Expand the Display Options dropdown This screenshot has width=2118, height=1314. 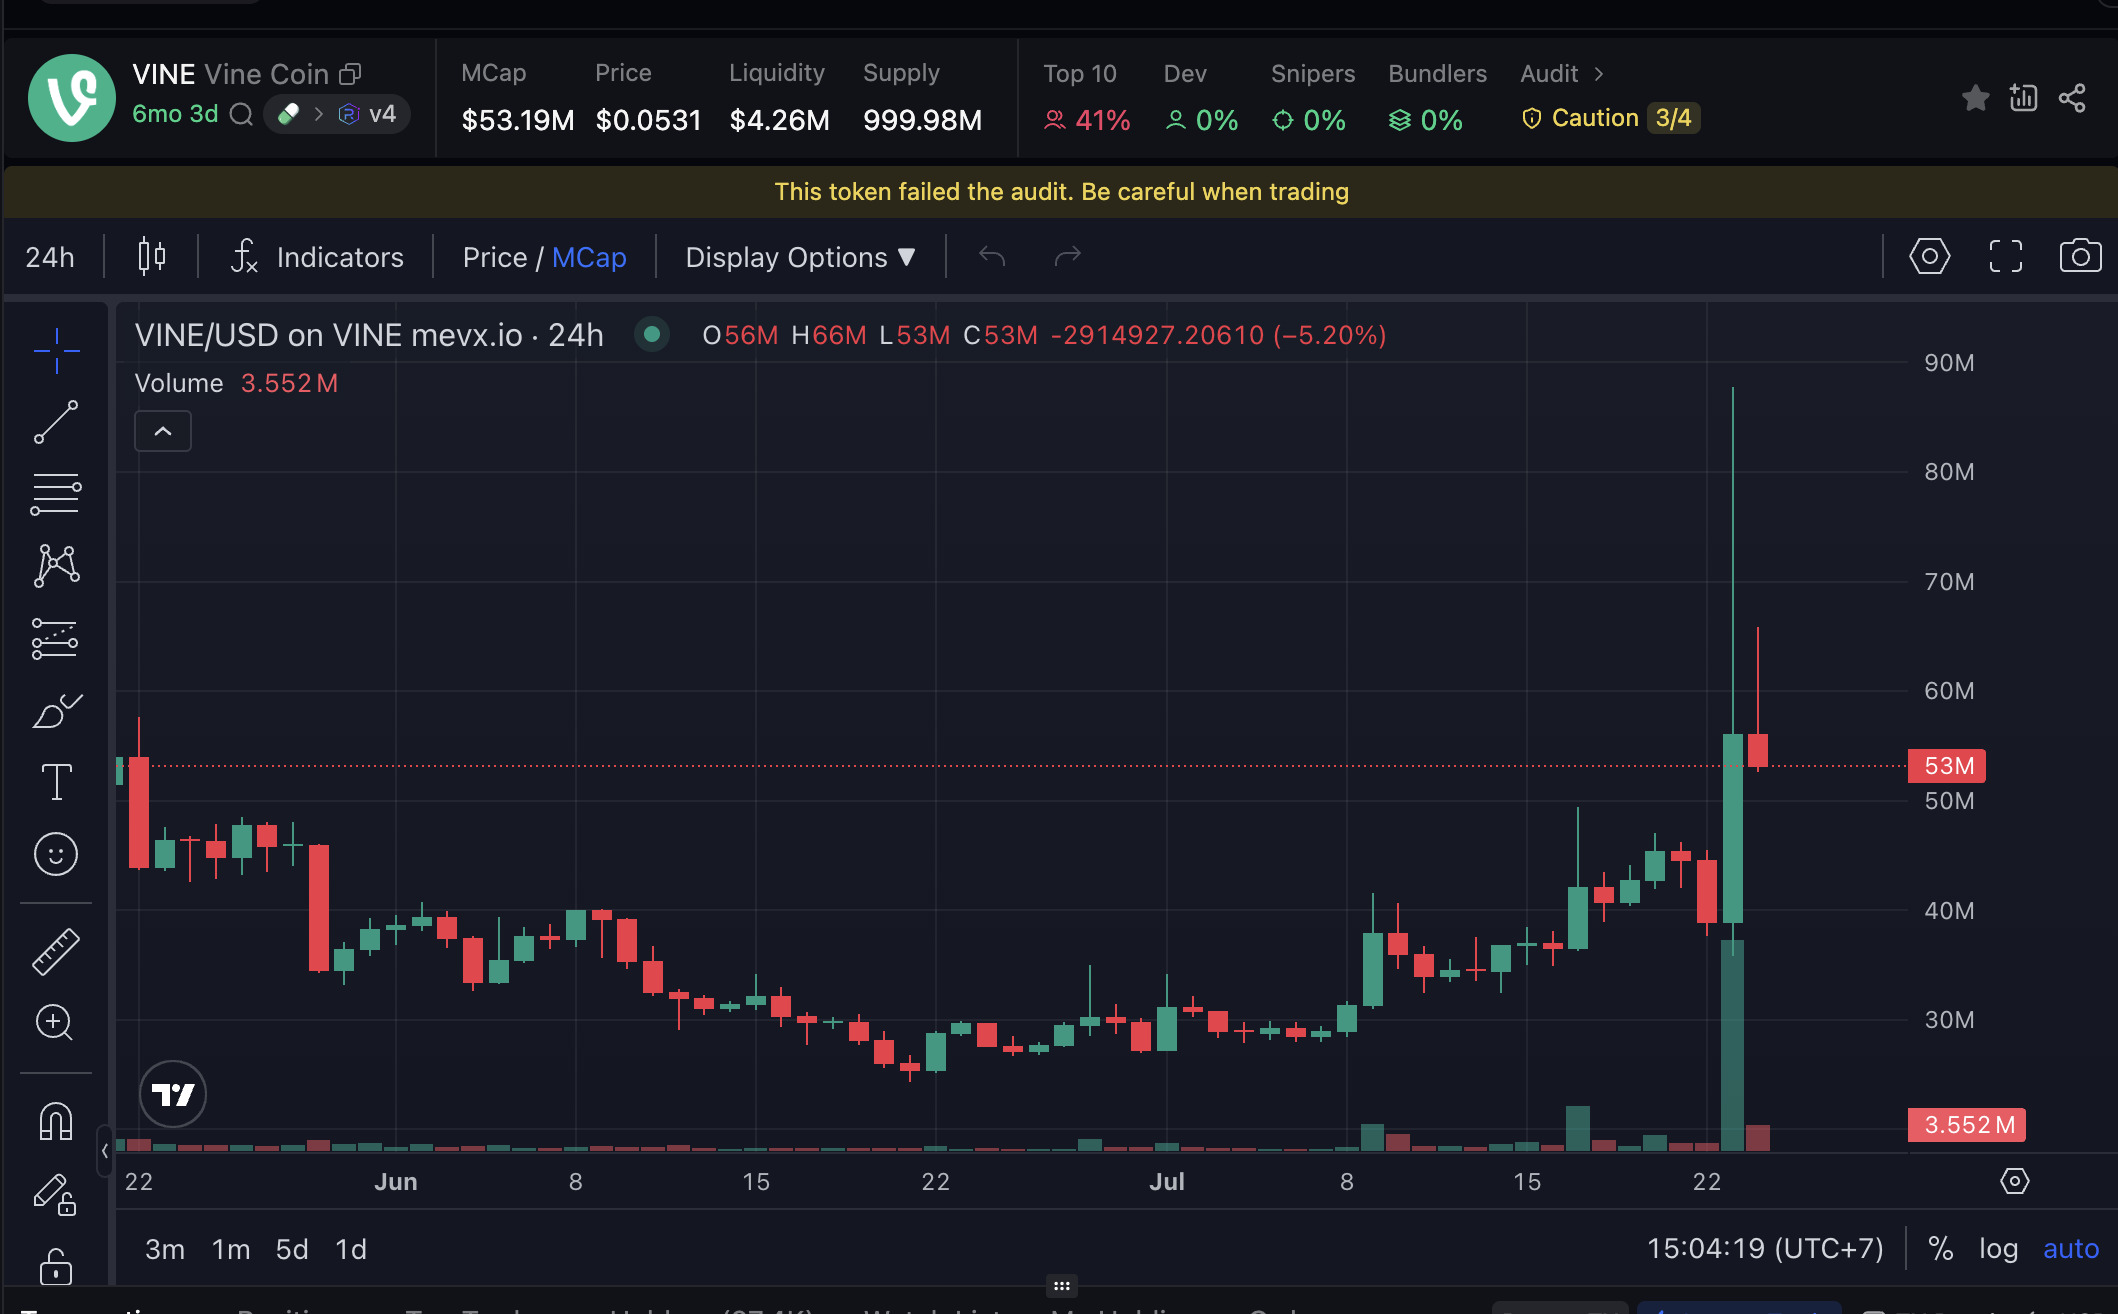click(800, 257)
